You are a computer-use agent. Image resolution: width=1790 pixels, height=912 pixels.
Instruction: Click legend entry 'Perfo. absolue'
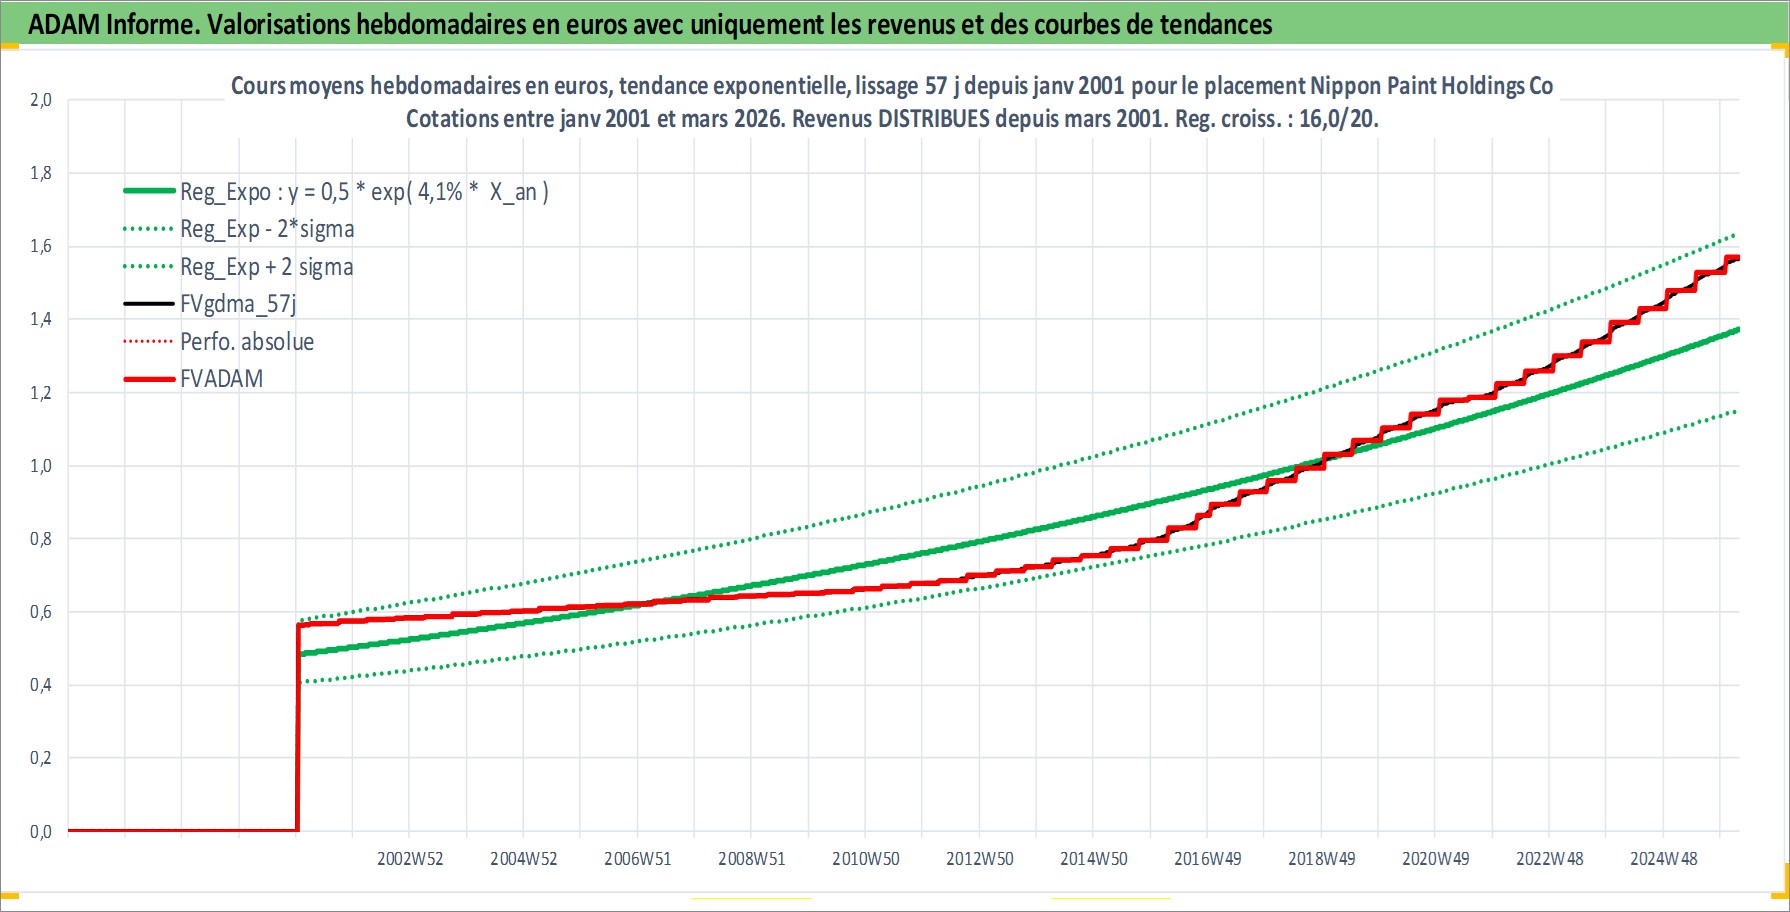[x=247, y=342]
